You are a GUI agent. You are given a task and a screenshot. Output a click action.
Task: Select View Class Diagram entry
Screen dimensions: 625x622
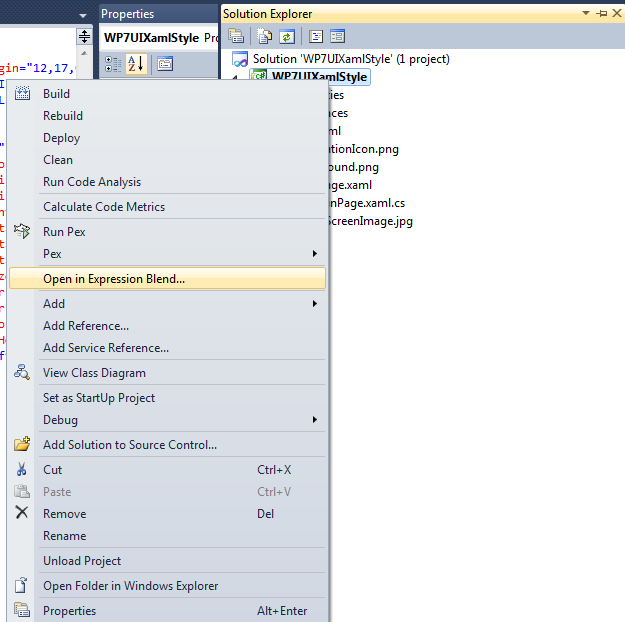coord(167,373)
